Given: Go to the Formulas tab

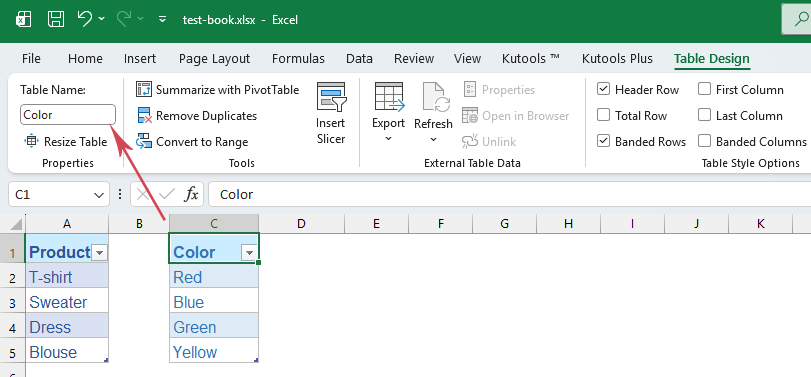Looking at the screenshot, I should (298, 58).
